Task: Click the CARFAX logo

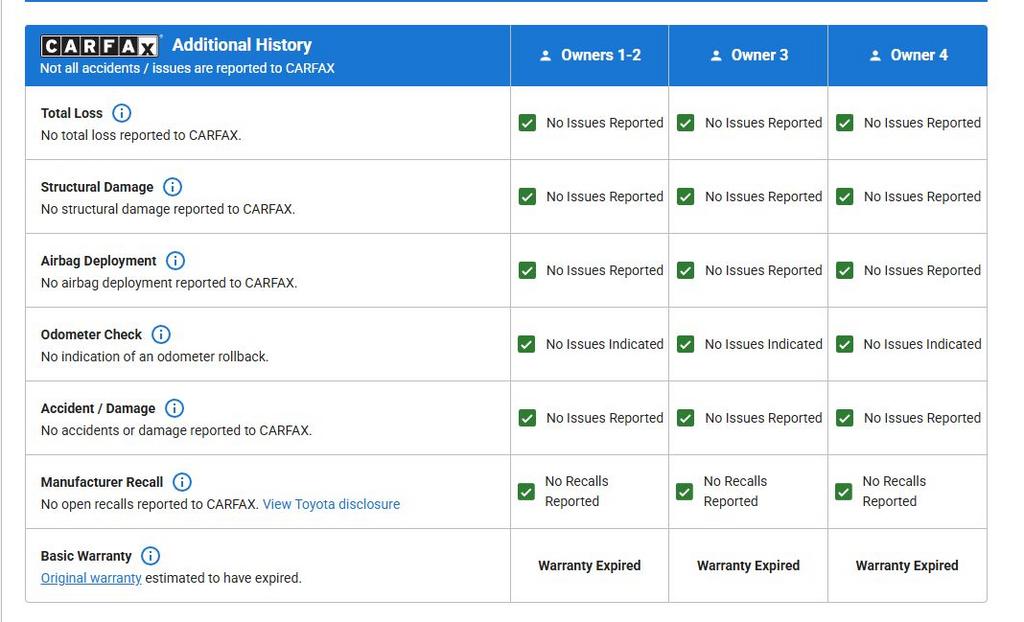Action: [x=99, y=46]
